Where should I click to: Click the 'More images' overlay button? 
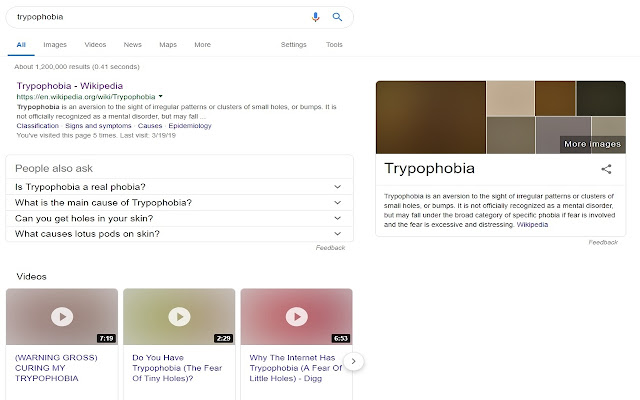(592, 144)
